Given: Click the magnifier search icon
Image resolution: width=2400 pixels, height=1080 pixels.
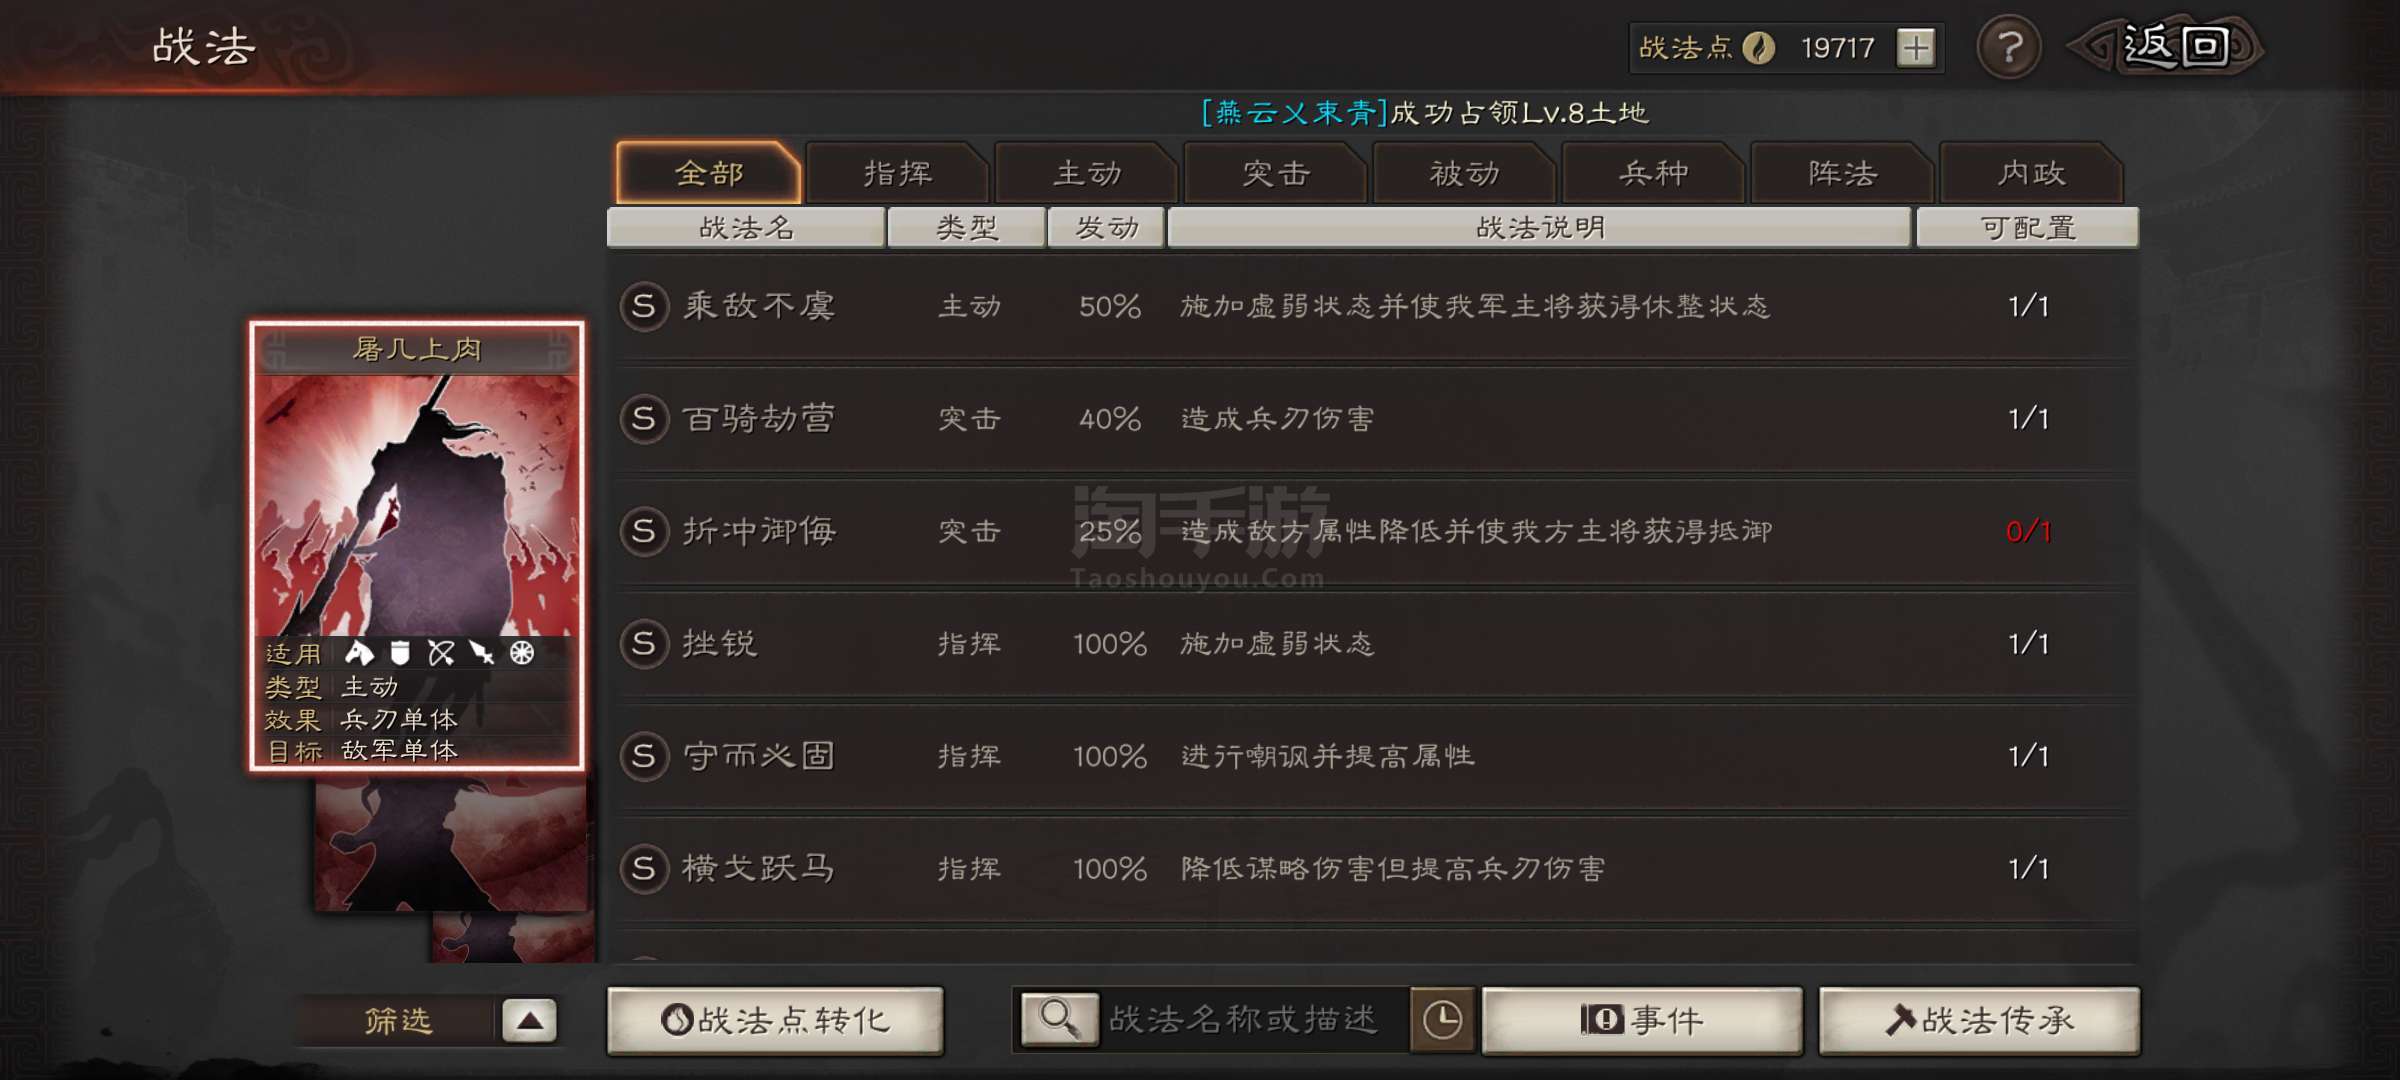Looking at the screenshot, I should [1059, 1019].
